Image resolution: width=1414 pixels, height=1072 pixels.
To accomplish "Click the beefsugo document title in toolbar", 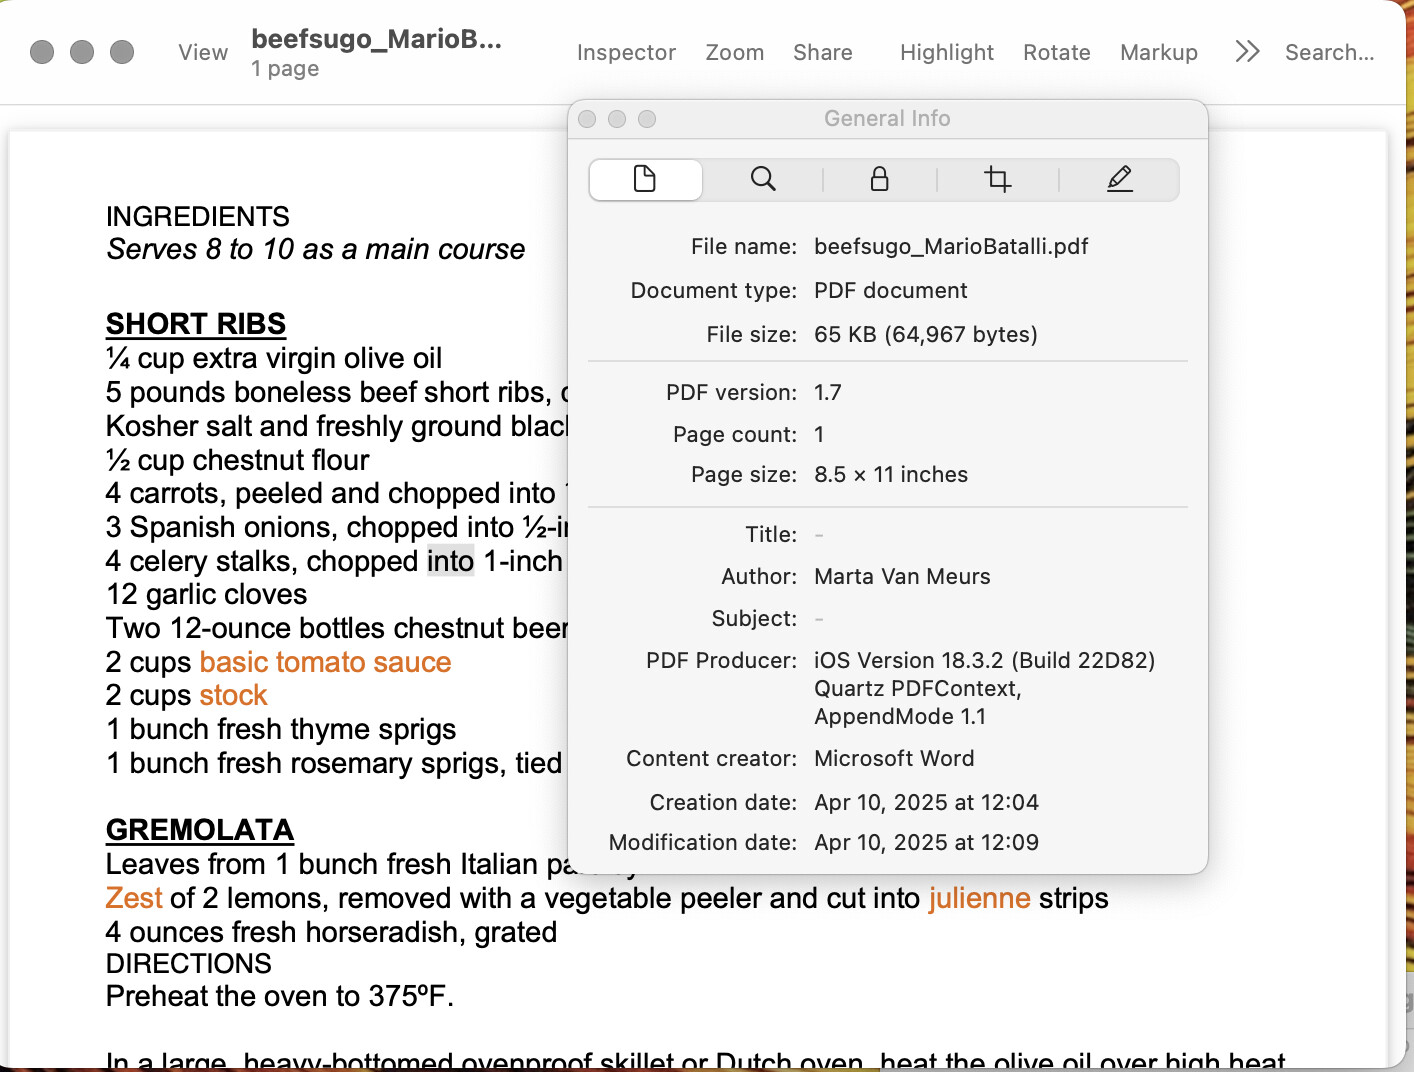I will (376, 39).
